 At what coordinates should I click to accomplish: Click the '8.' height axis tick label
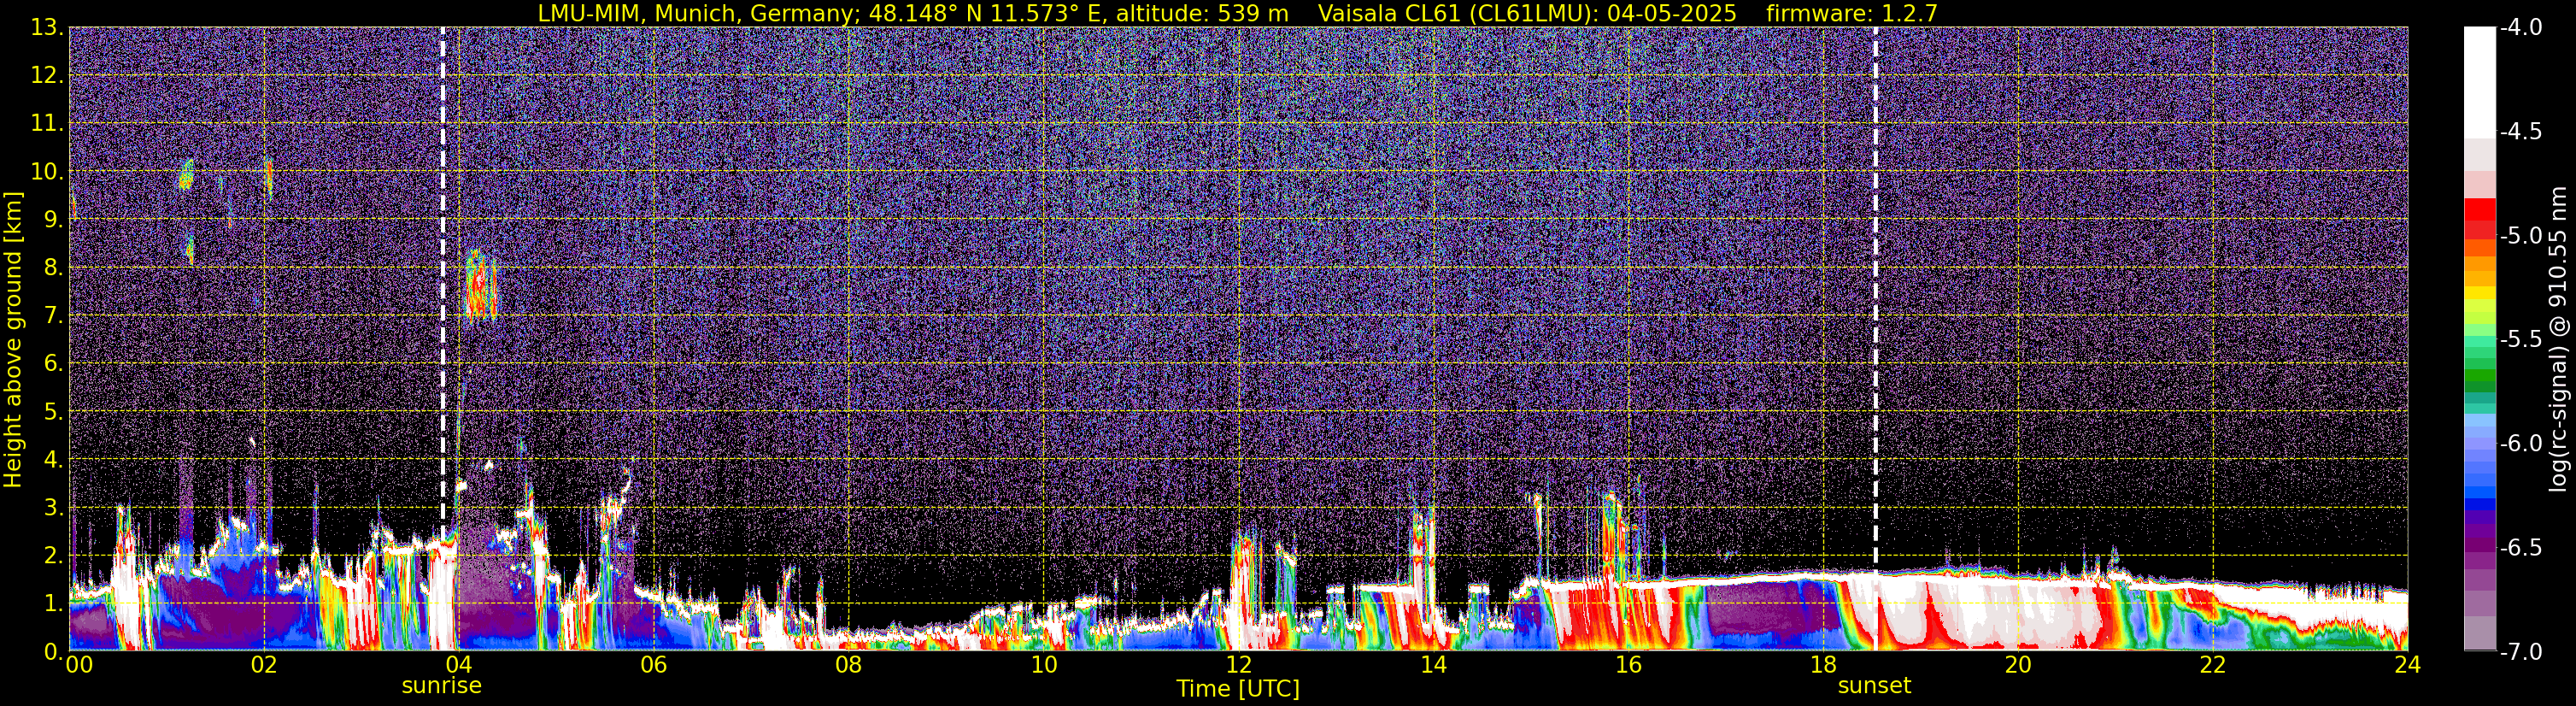[54, 267]
